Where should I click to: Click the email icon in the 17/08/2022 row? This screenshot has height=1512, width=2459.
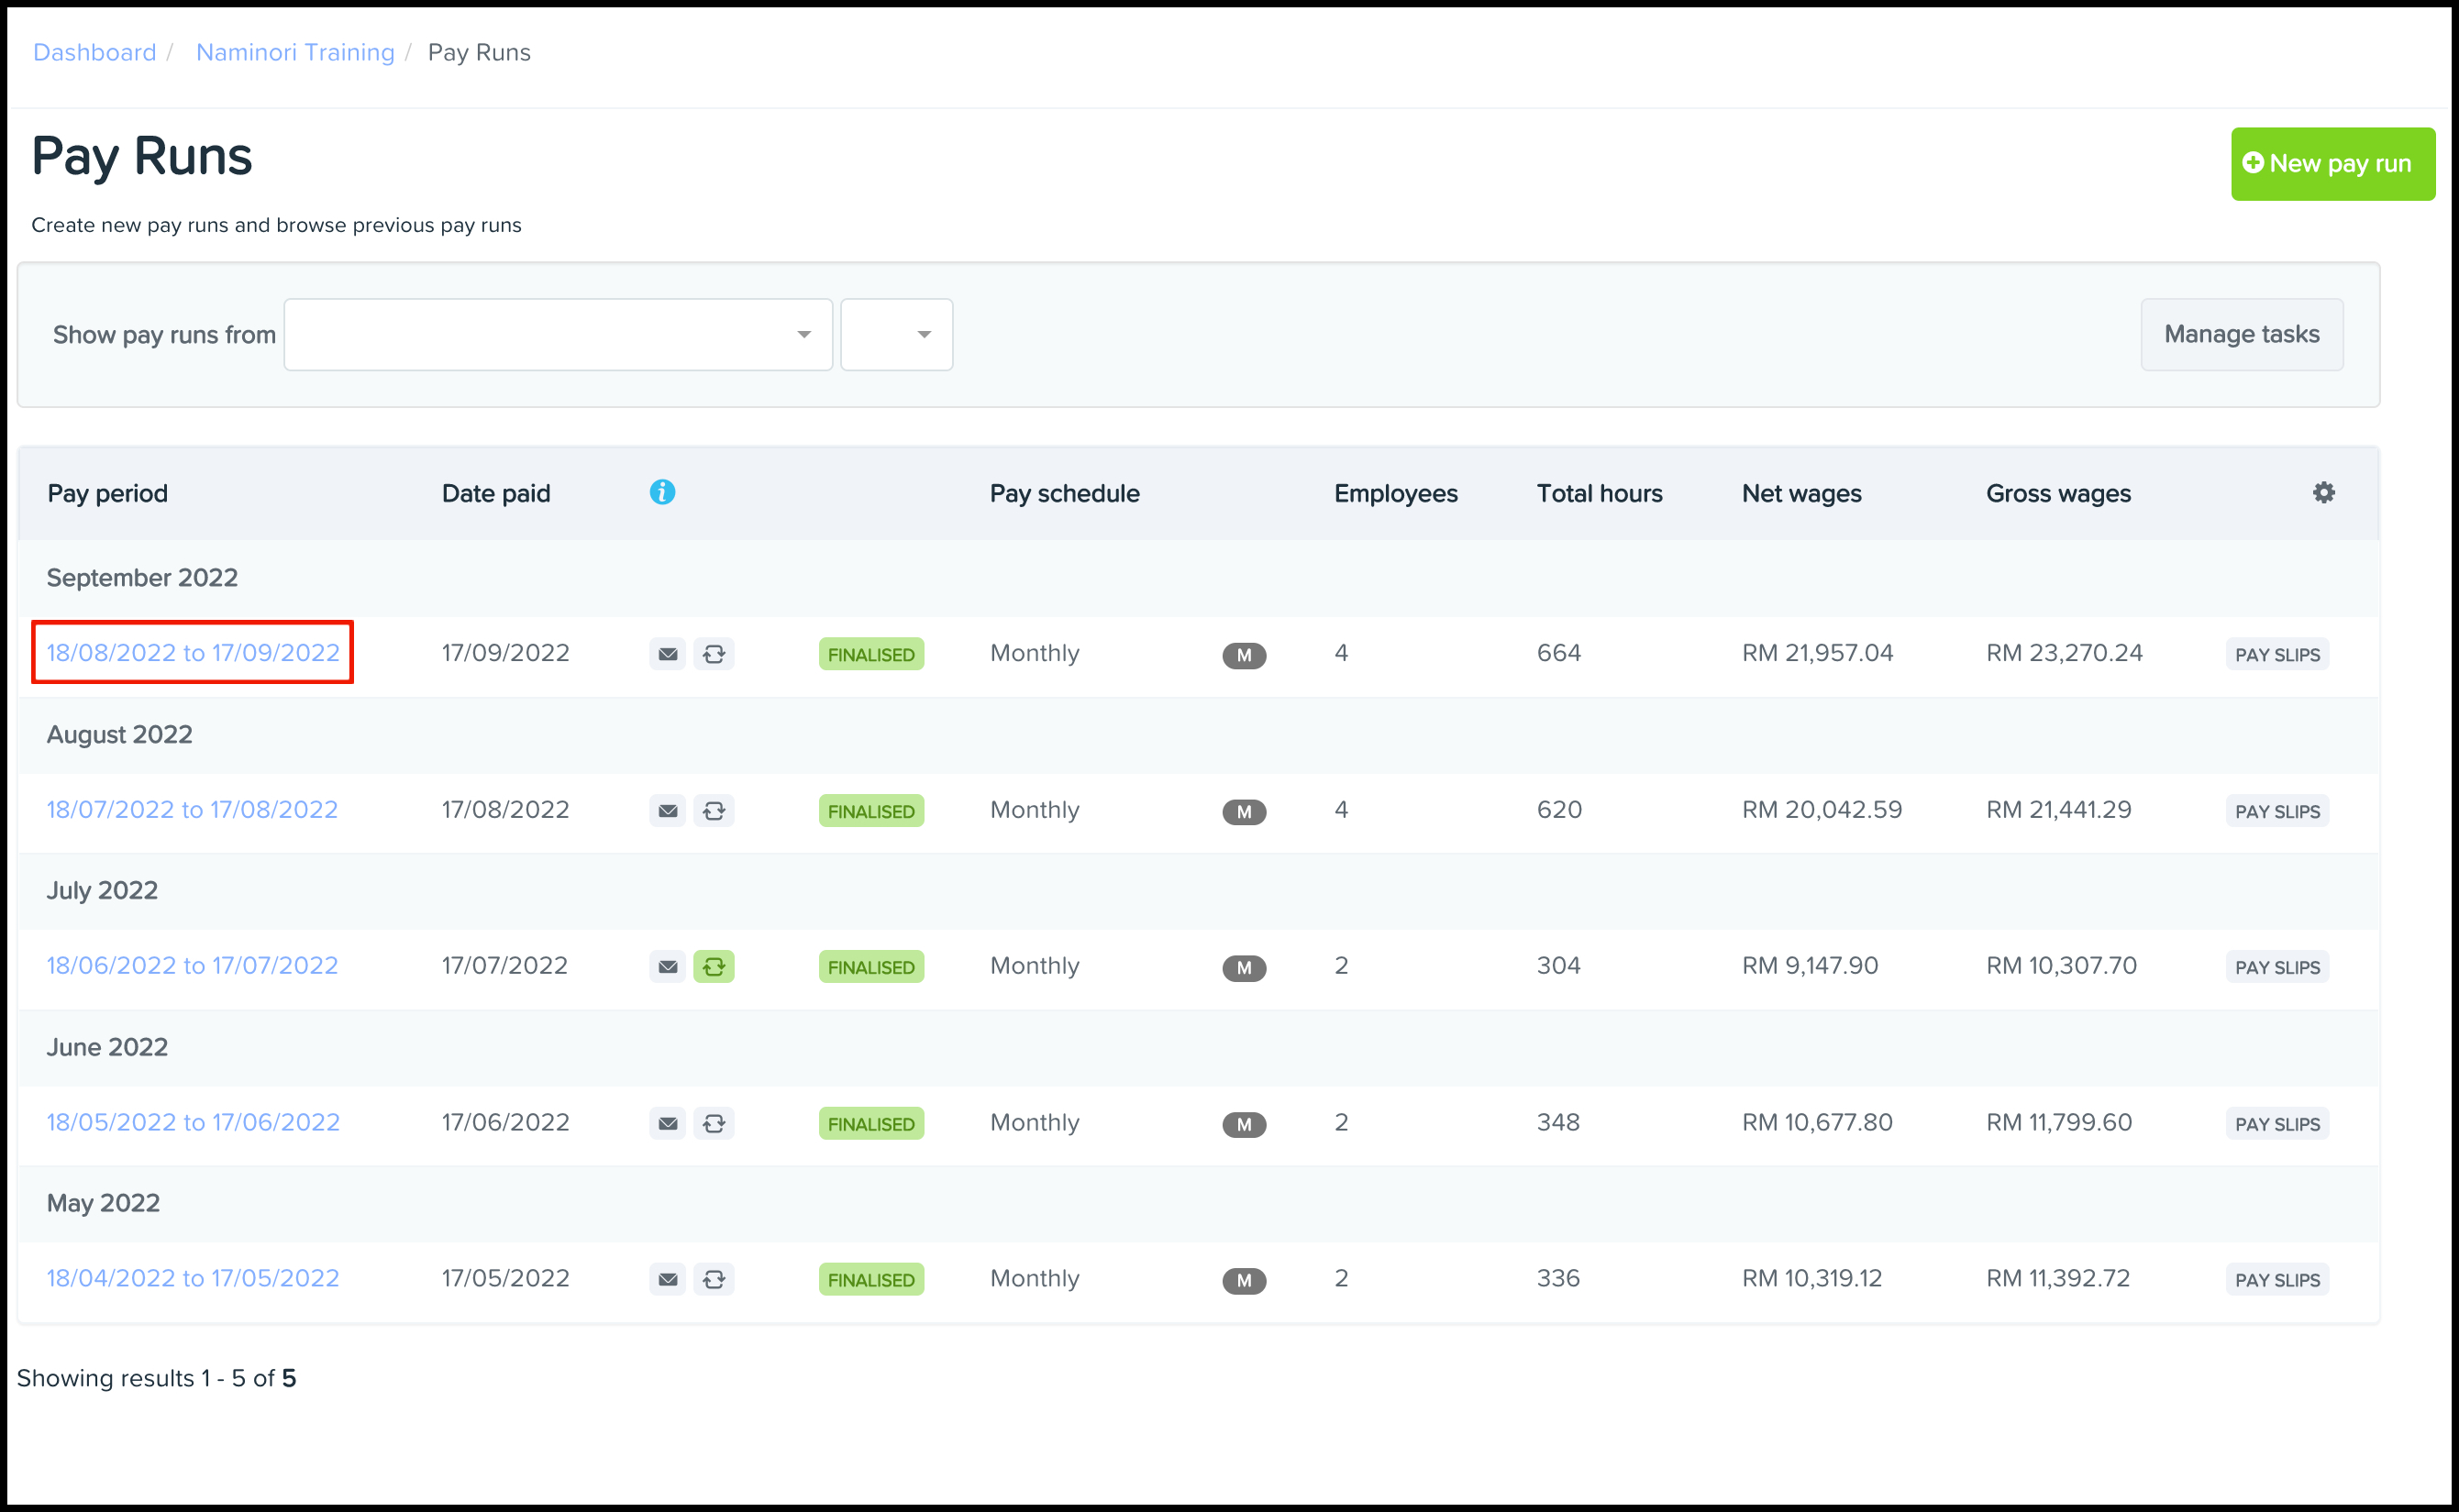[667, 811]
